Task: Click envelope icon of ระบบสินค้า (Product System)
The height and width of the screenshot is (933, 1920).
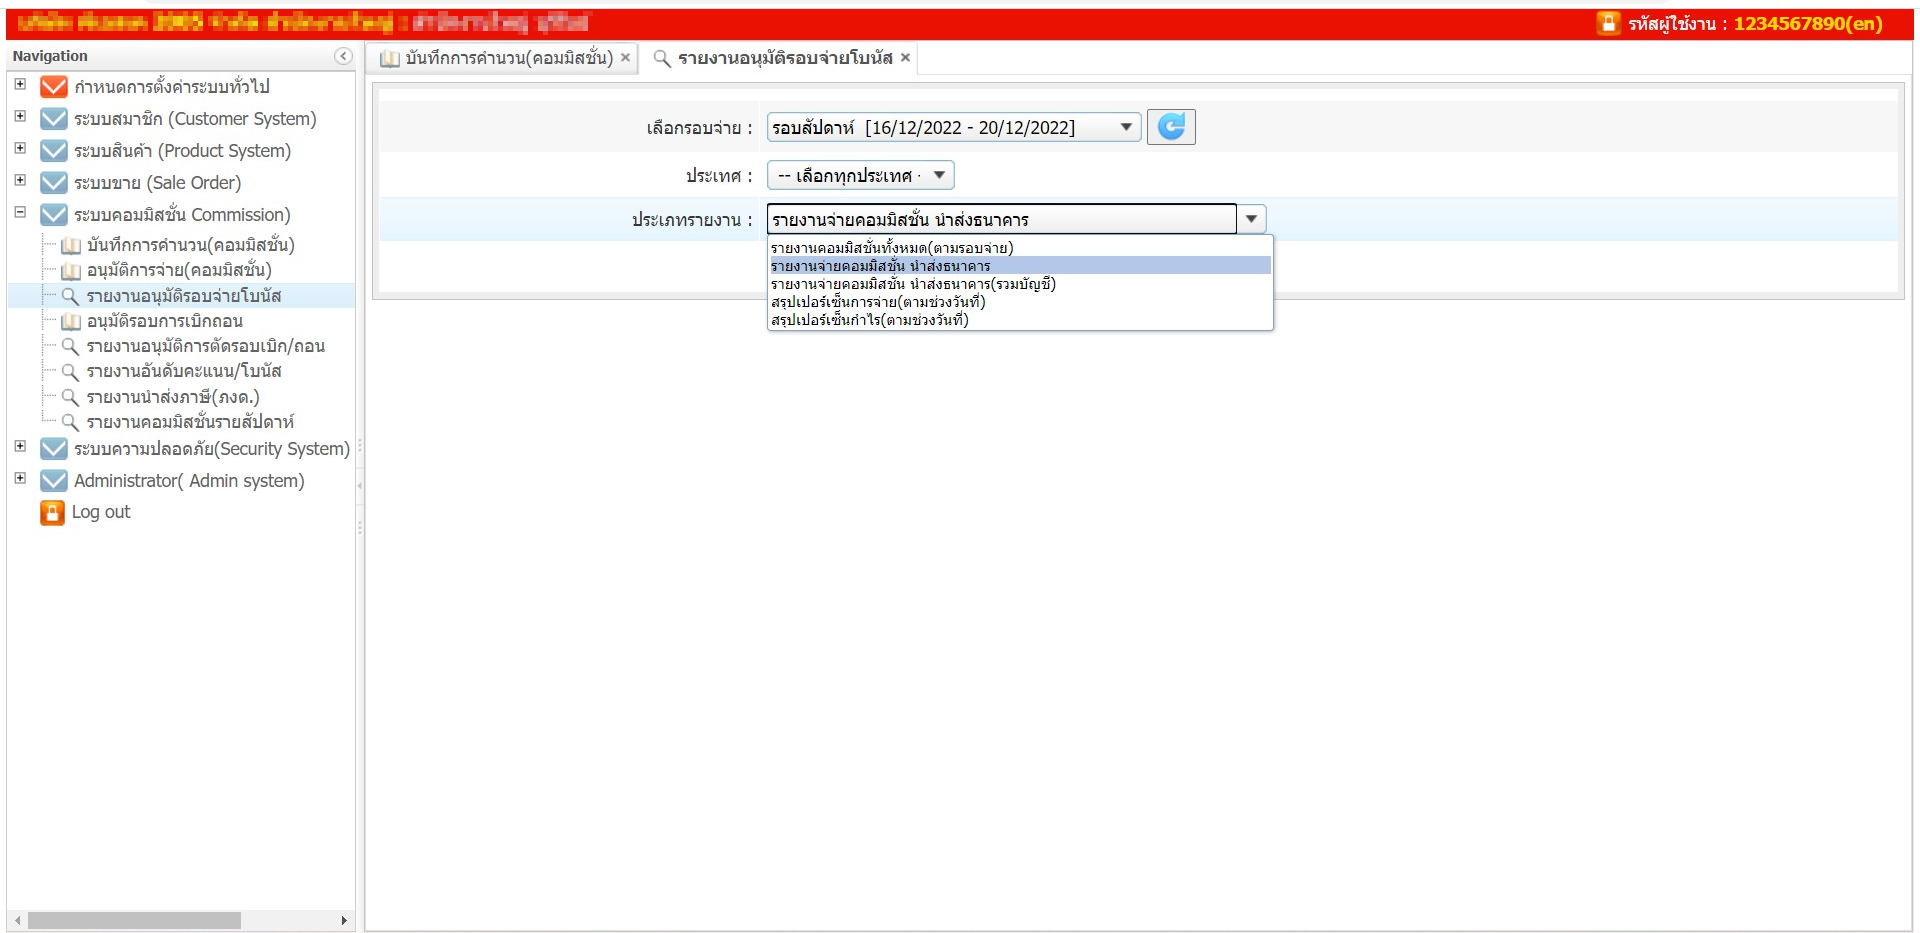Action: 53,151
